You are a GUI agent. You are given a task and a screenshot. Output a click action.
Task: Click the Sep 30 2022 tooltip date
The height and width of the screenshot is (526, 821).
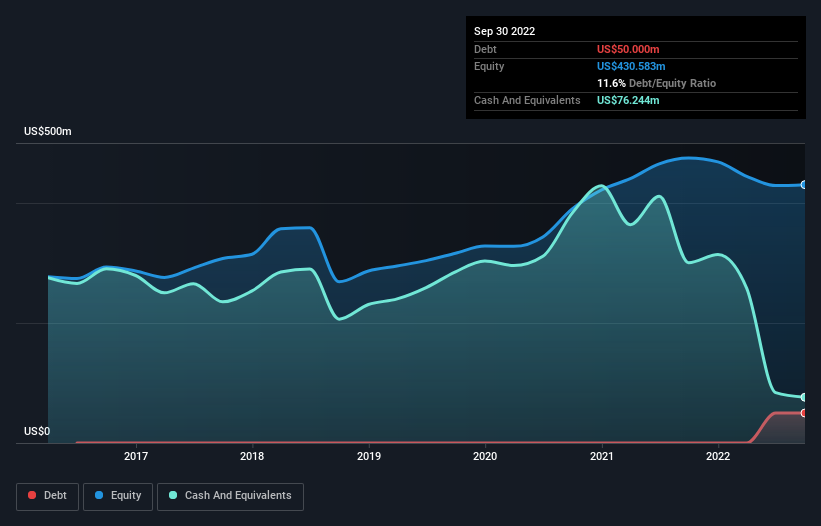[504, 31]
